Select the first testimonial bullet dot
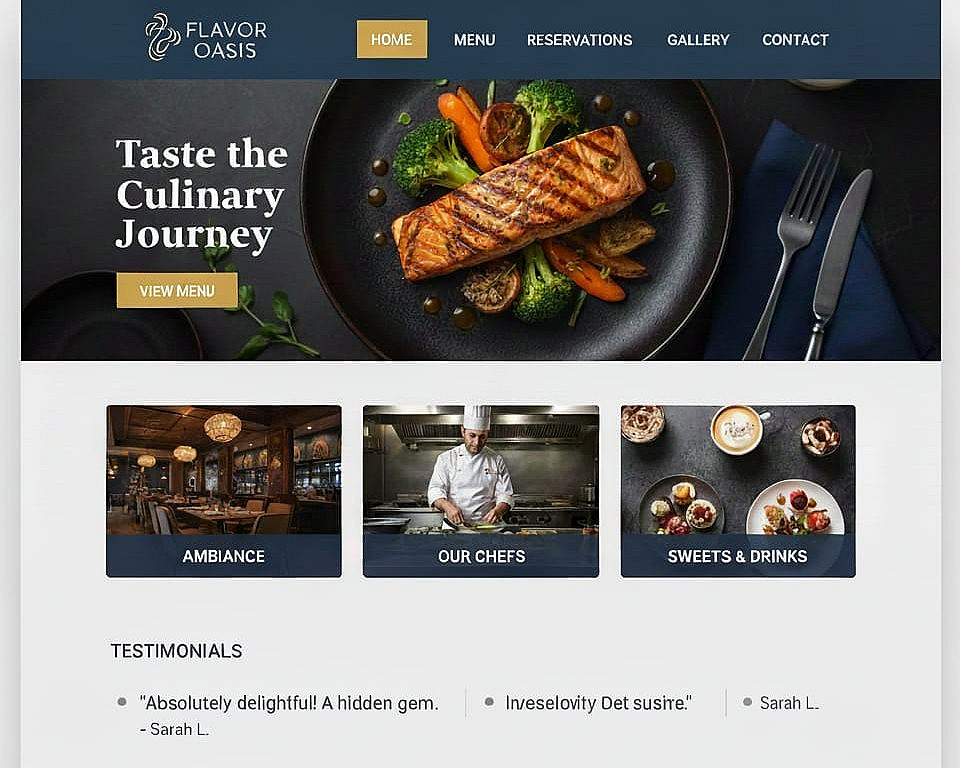This screenshot has width=960, height=768. pyautogui.click(x=122, y=702)
